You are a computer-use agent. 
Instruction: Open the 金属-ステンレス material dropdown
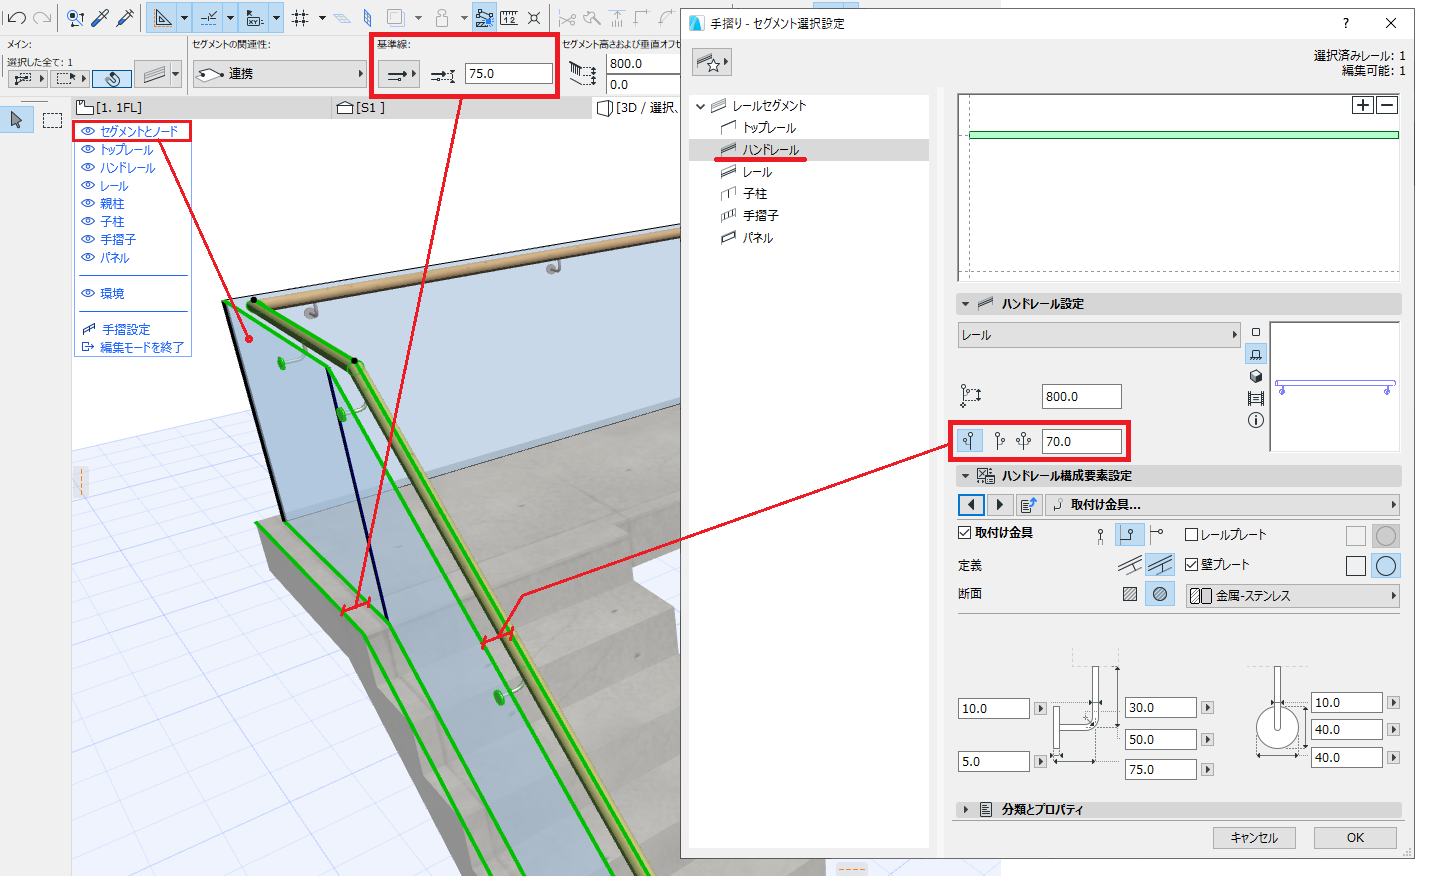(x=1292, y=596)
